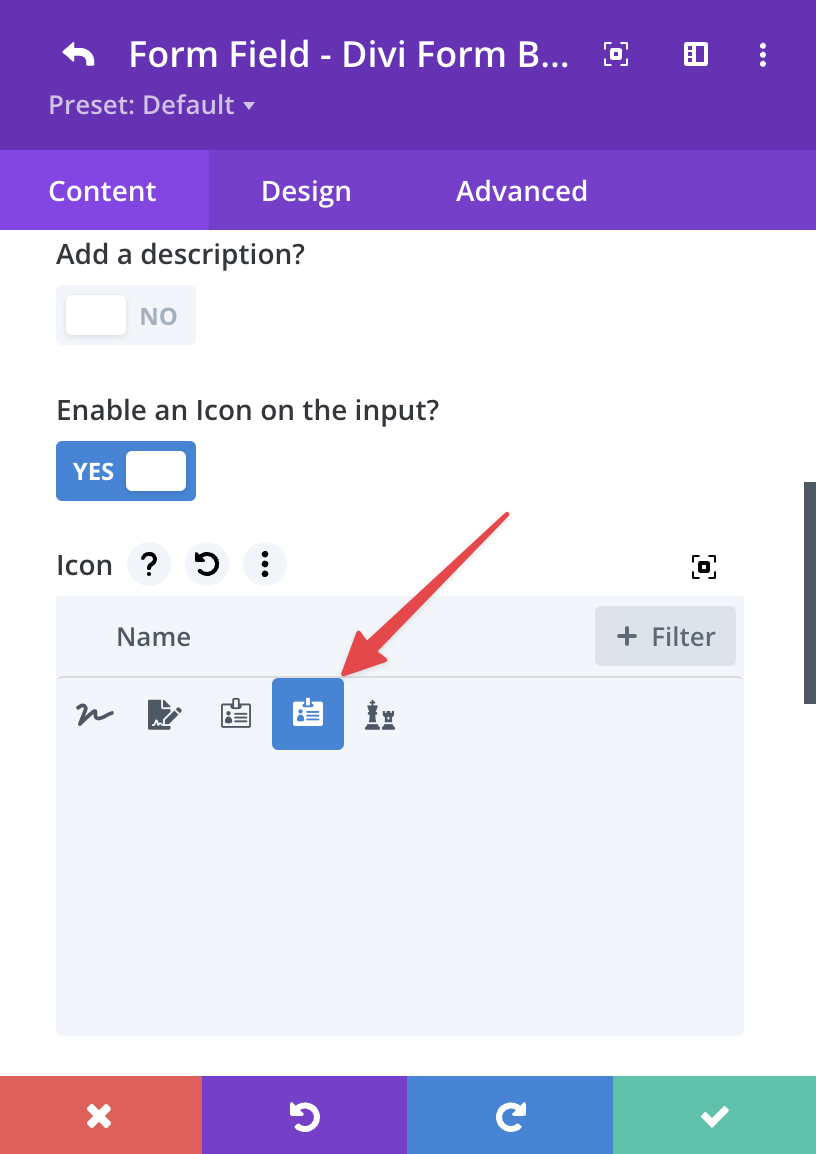Click the blue redo button at bottom

tap(510, 1115)
